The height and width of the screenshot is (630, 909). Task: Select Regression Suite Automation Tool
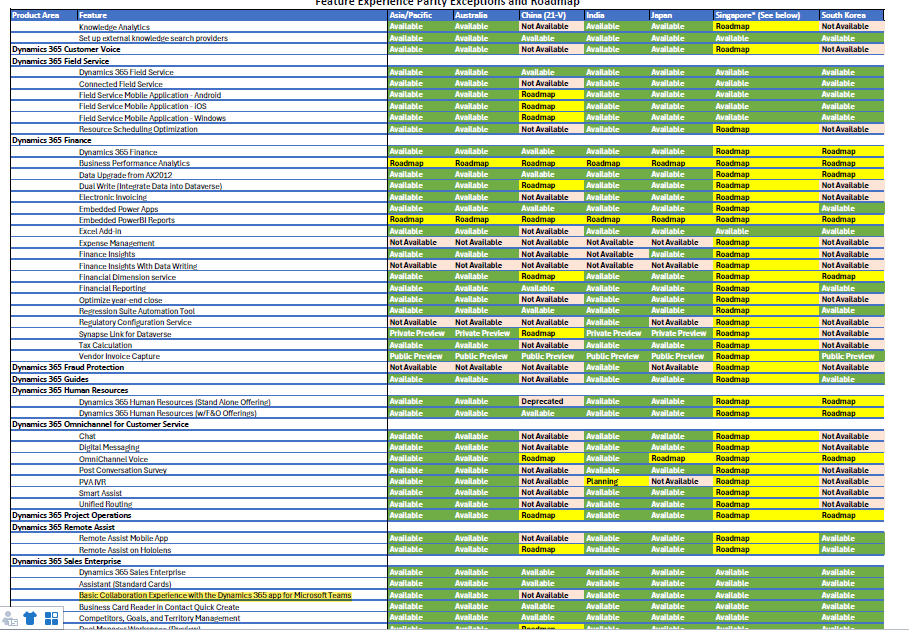point(137,311)
